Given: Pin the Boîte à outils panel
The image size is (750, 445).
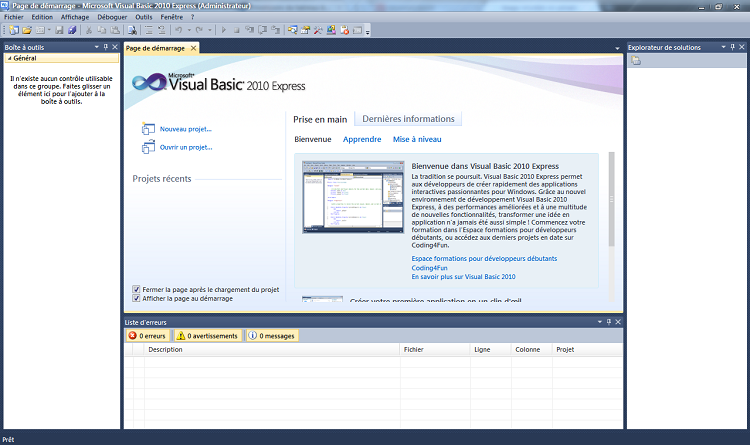Looking at the screenshot, I should click(105, 47).
